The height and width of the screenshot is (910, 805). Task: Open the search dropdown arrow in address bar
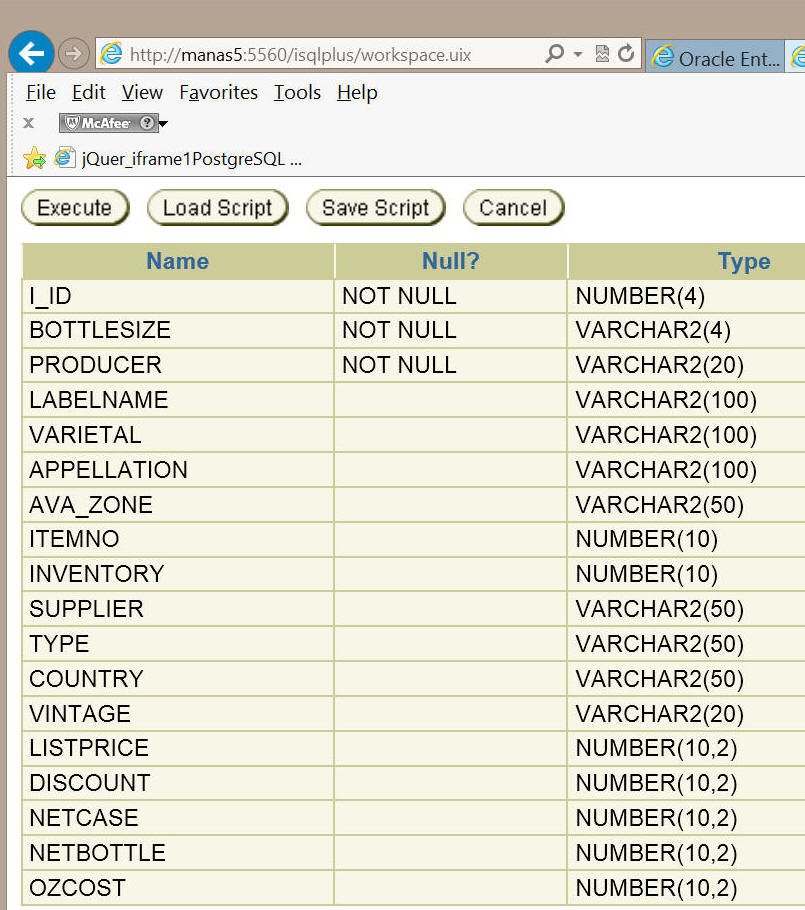pyautogui.click(x=578, y=54)
